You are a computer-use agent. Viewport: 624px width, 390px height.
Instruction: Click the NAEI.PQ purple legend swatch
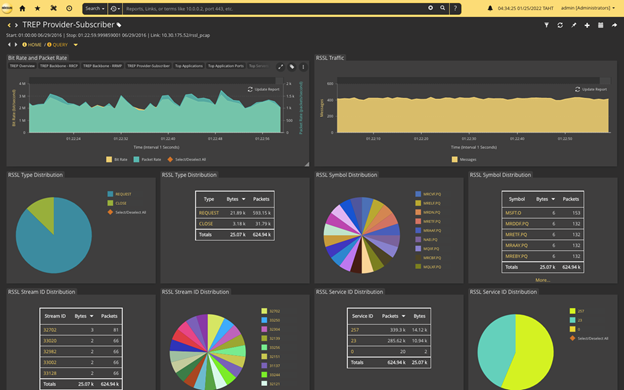coord(418,240)
